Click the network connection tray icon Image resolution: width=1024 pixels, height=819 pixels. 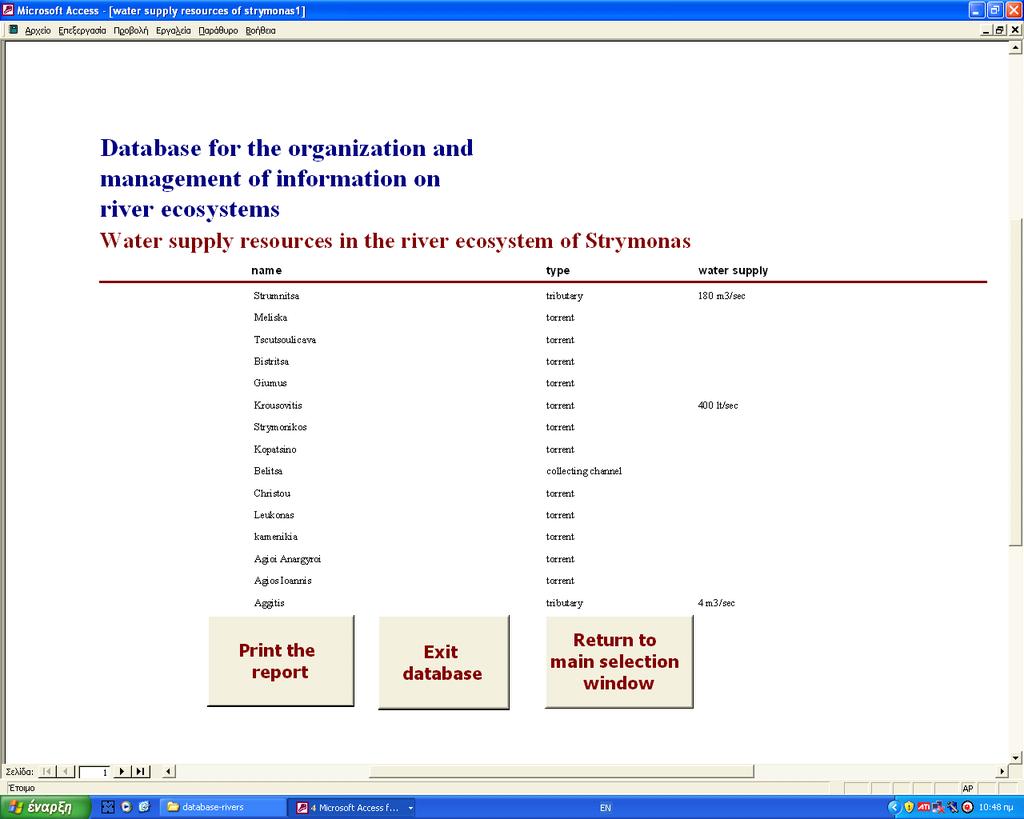coord(938,808)
